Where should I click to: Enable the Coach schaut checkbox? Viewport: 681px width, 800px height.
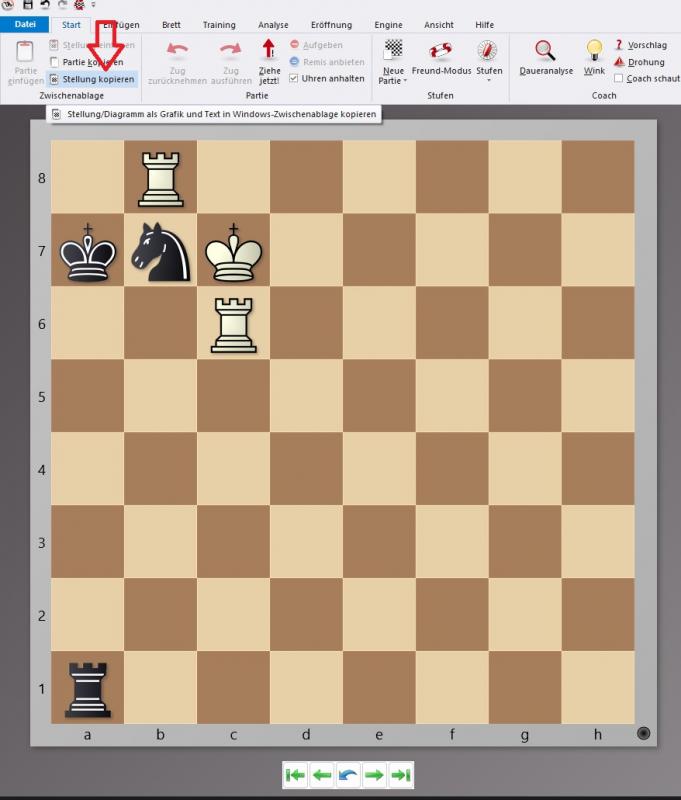(x=619, y=78)
